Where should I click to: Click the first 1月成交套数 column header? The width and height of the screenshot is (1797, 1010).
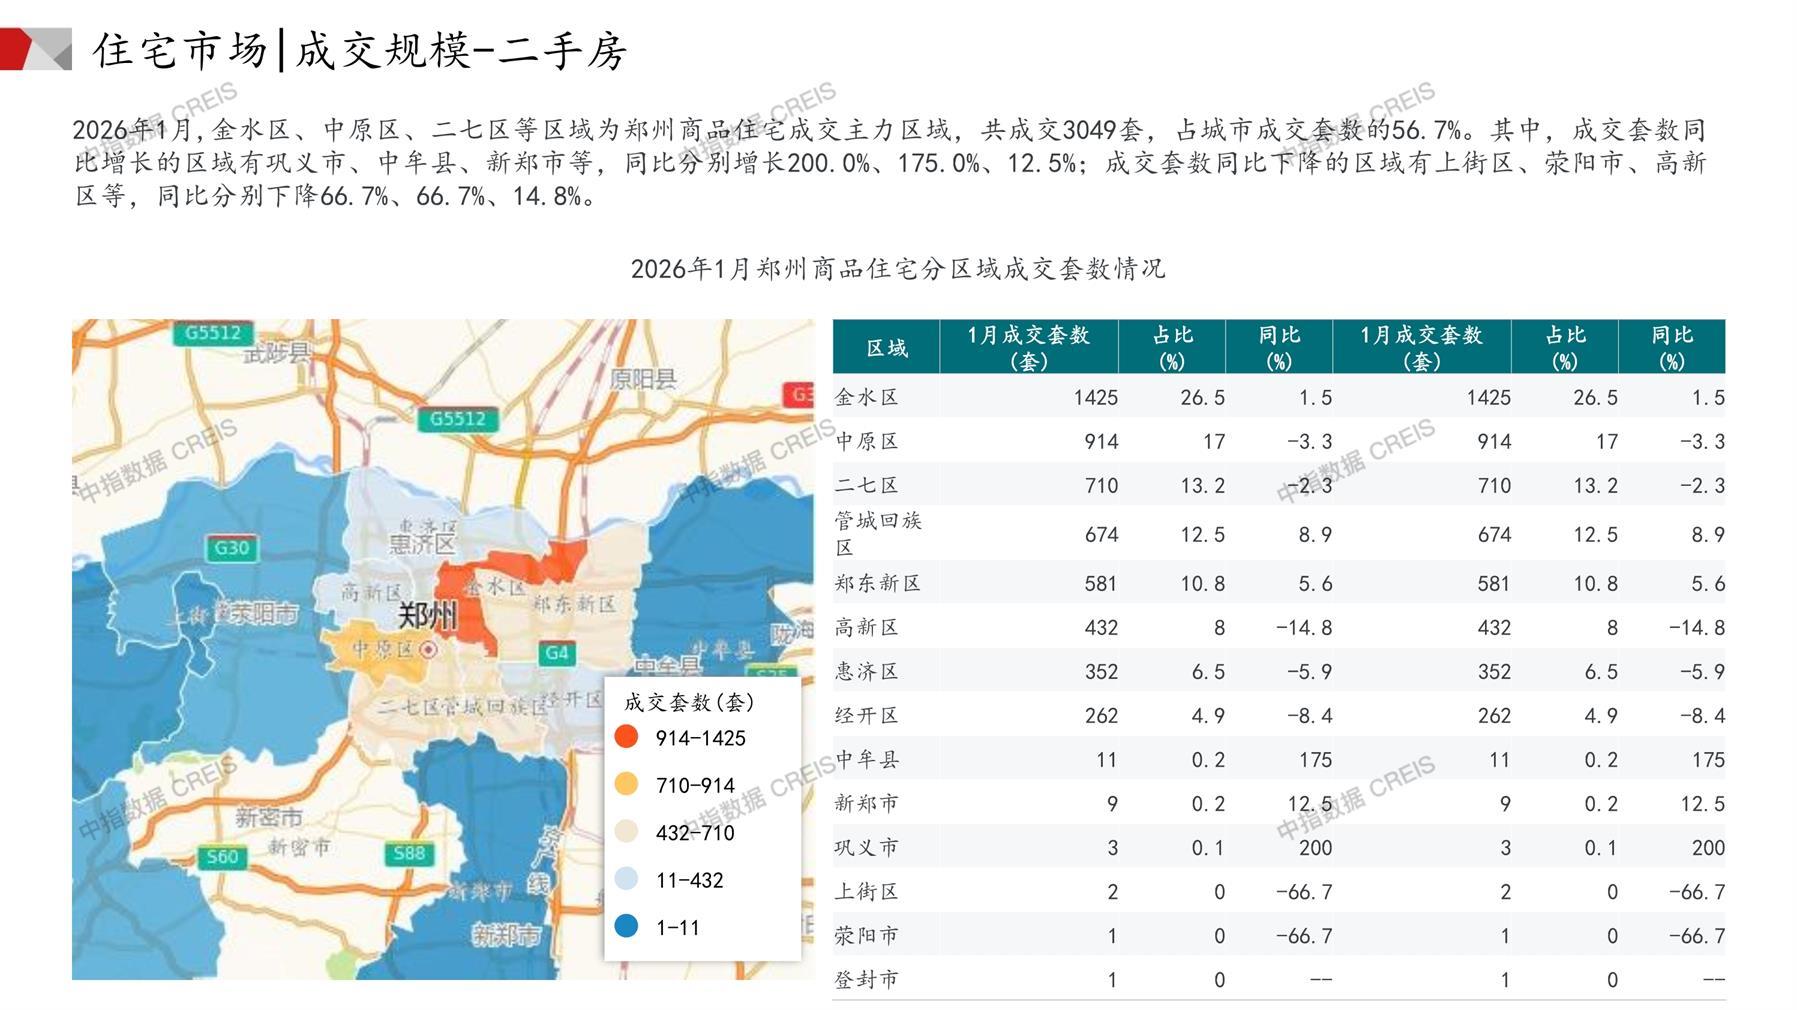point(1028,347)
